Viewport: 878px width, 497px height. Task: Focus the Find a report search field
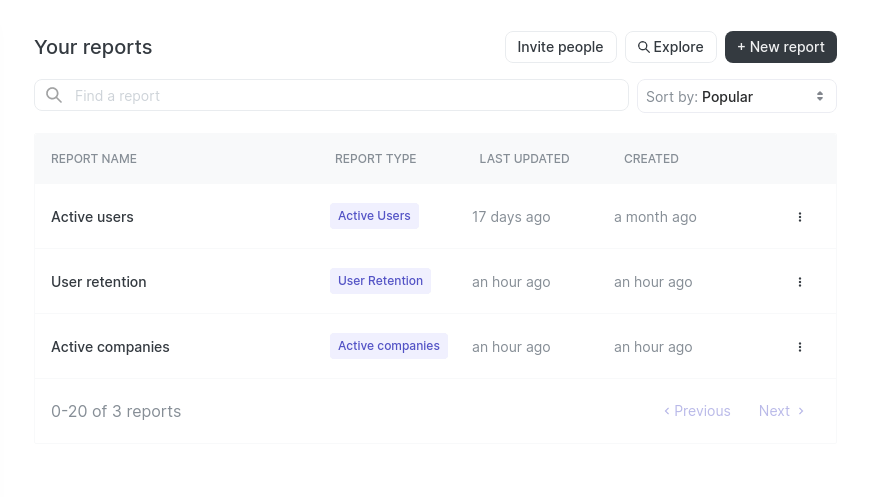pyautogui.click(x=331, y=95)
